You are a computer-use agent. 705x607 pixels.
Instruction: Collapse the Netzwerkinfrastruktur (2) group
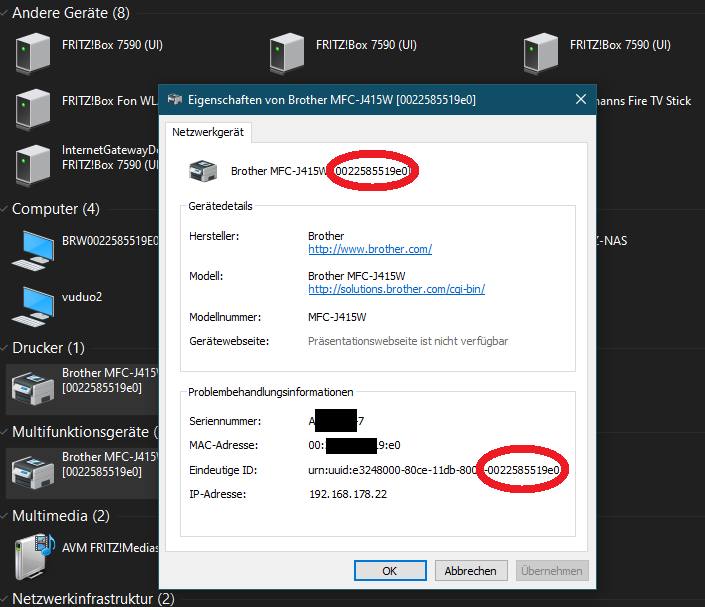point(4,599)
